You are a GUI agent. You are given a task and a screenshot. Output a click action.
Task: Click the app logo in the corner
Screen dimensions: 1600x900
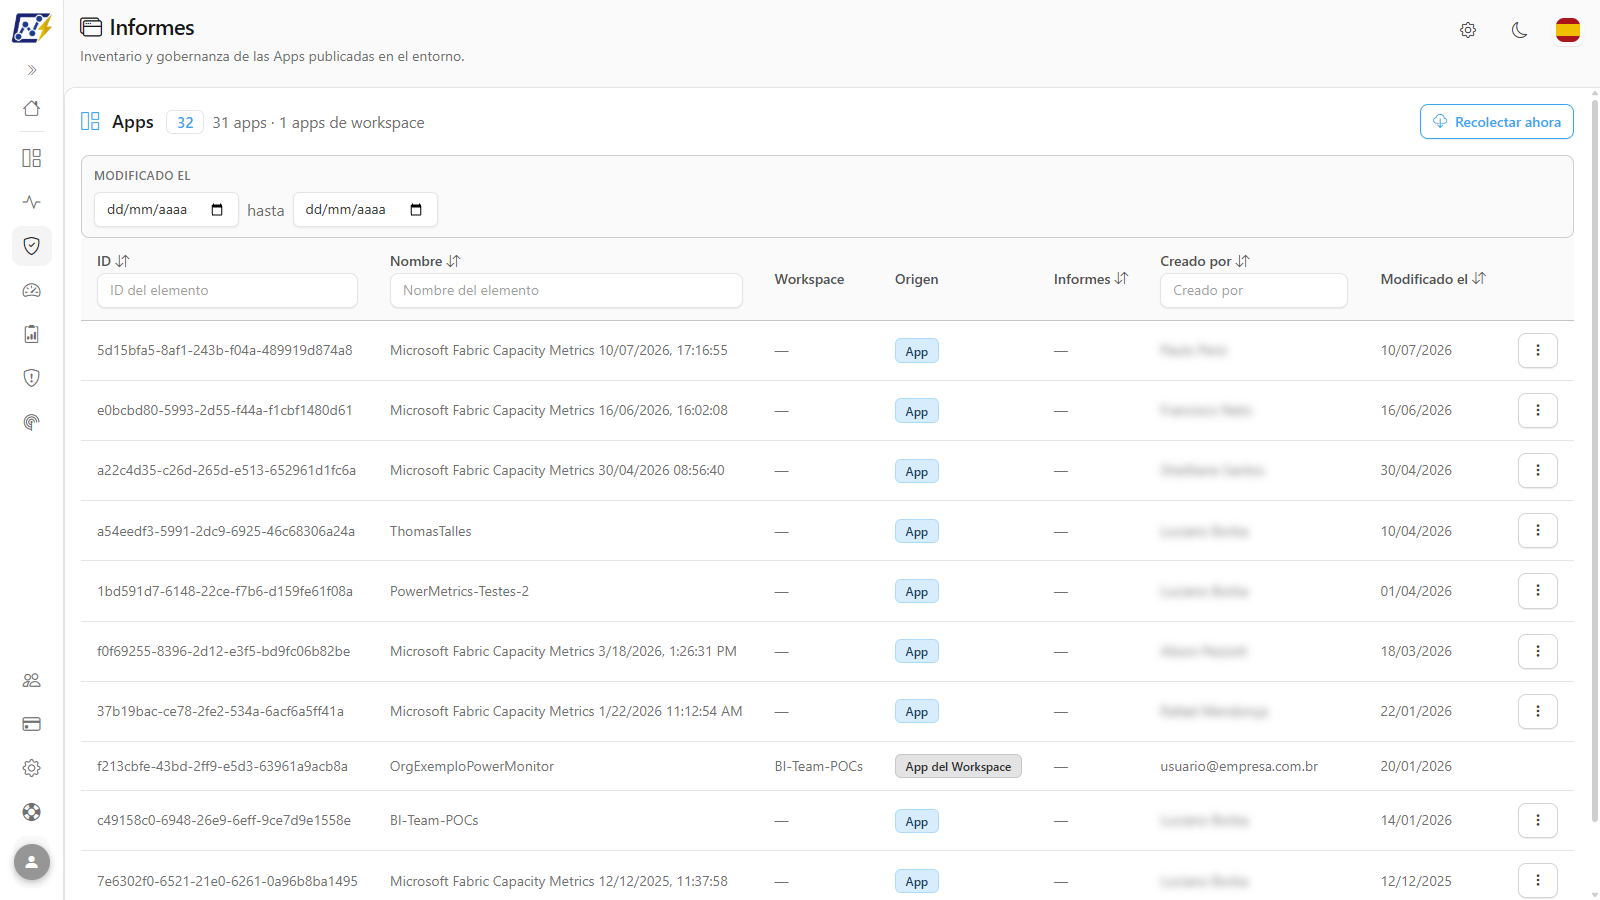point(32,27)
